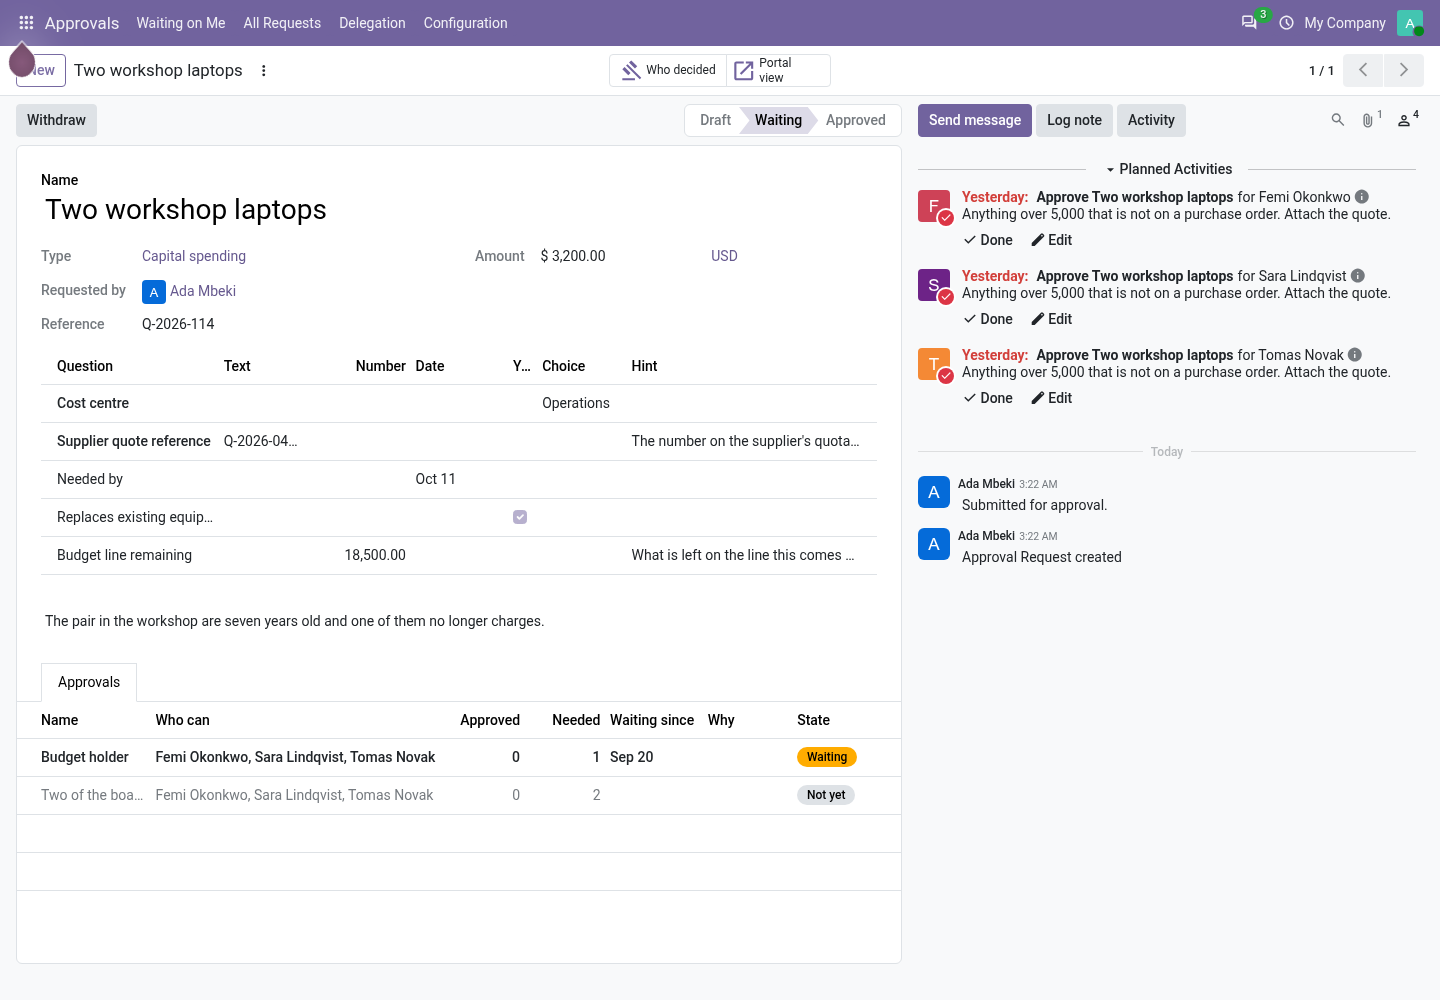Mark Tomas Novak activity as Done
1440x1000 pixels.
[x=988, y=398]
